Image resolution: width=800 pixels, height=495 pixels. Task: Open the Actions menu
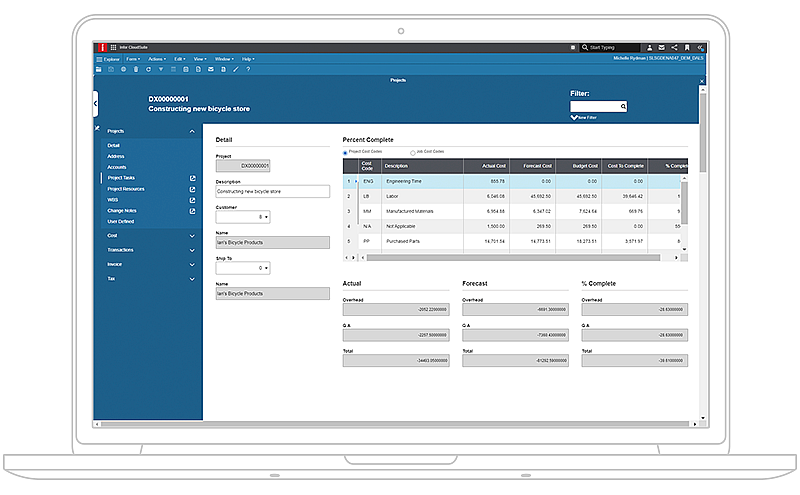[x=155, y=59]
